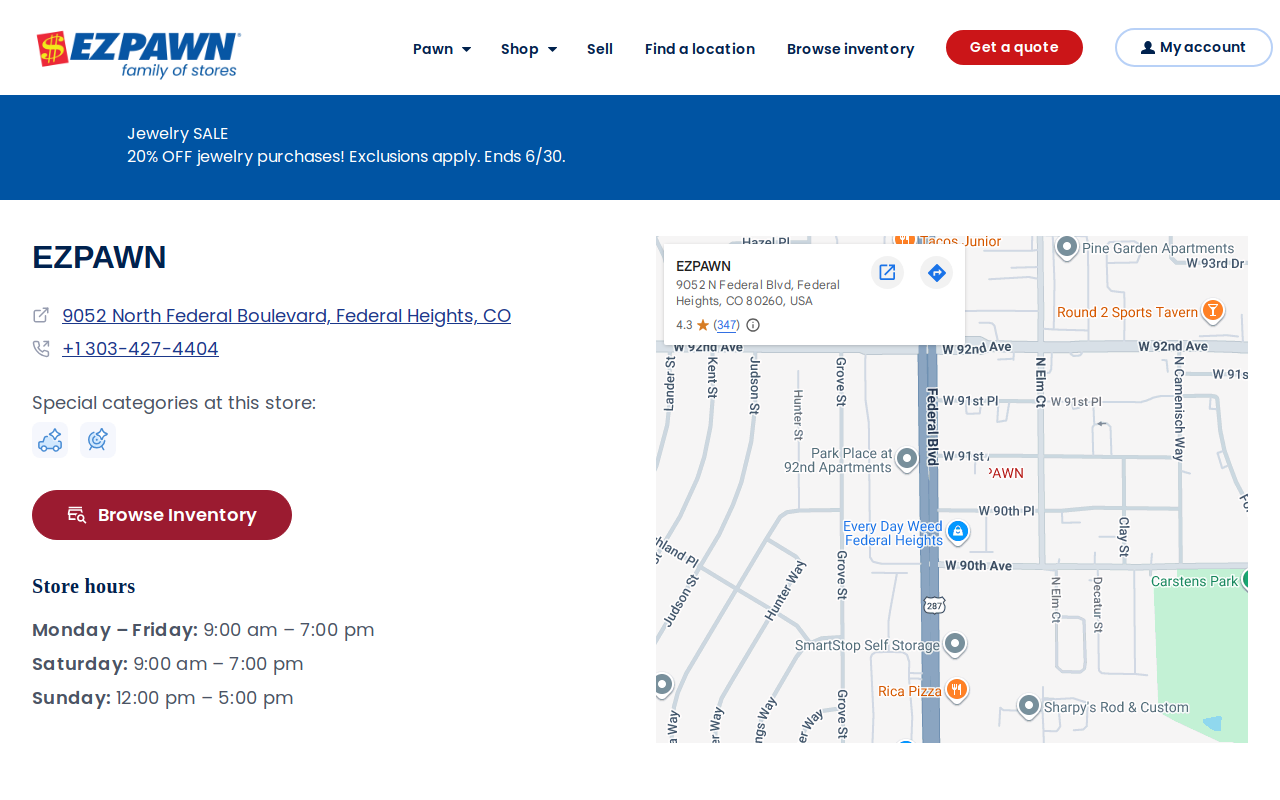Screen dimensions: 1280x800
Task: Expand the Shop dropdown menu
Action: click(x=529, y=49)
